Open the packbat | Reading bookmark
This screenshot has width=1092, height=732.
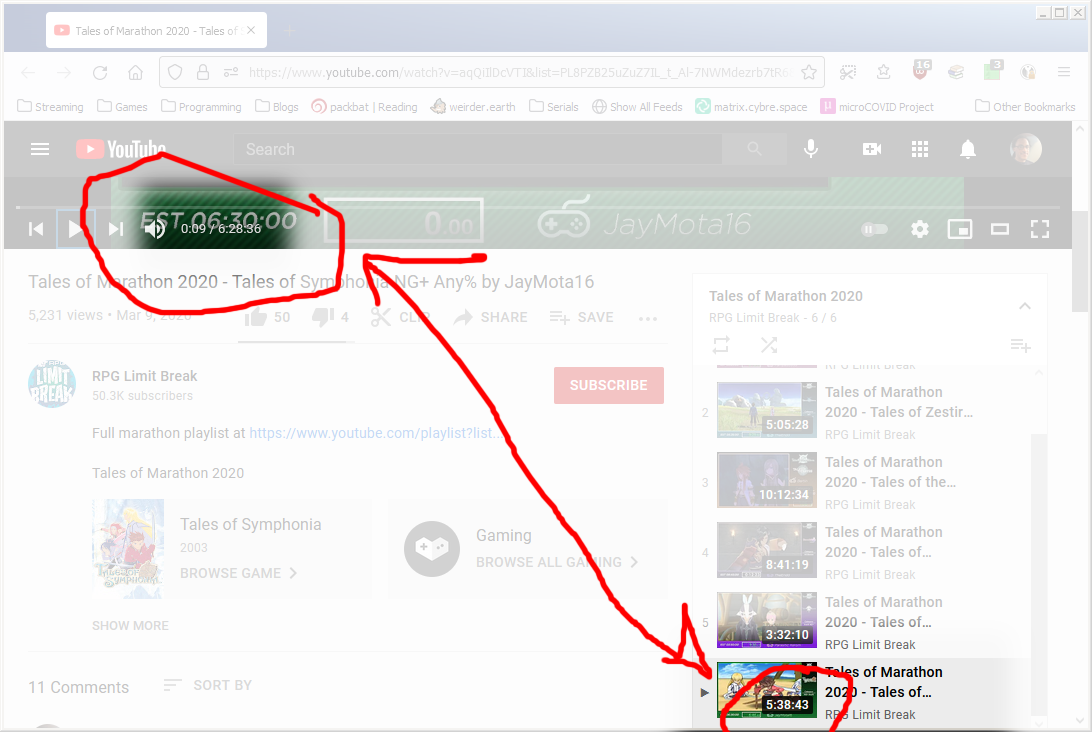(x=364, y=107)
